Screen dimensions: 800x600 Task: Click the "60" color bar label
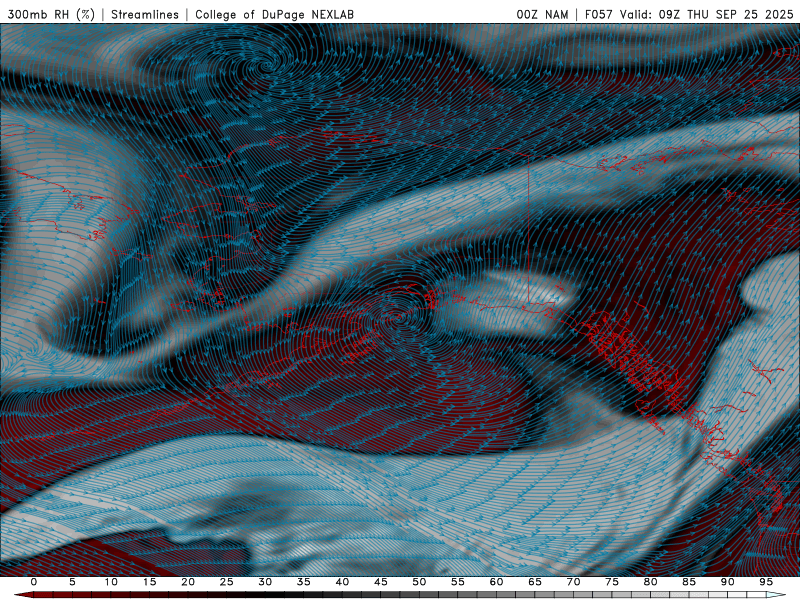click(496, 582)
